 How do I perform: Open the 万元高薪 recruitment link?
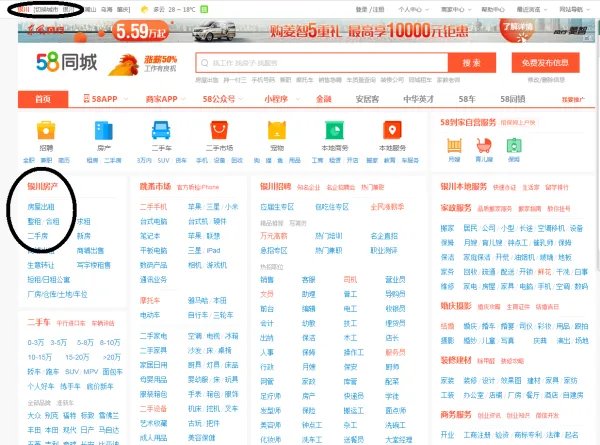click(274, 236)
